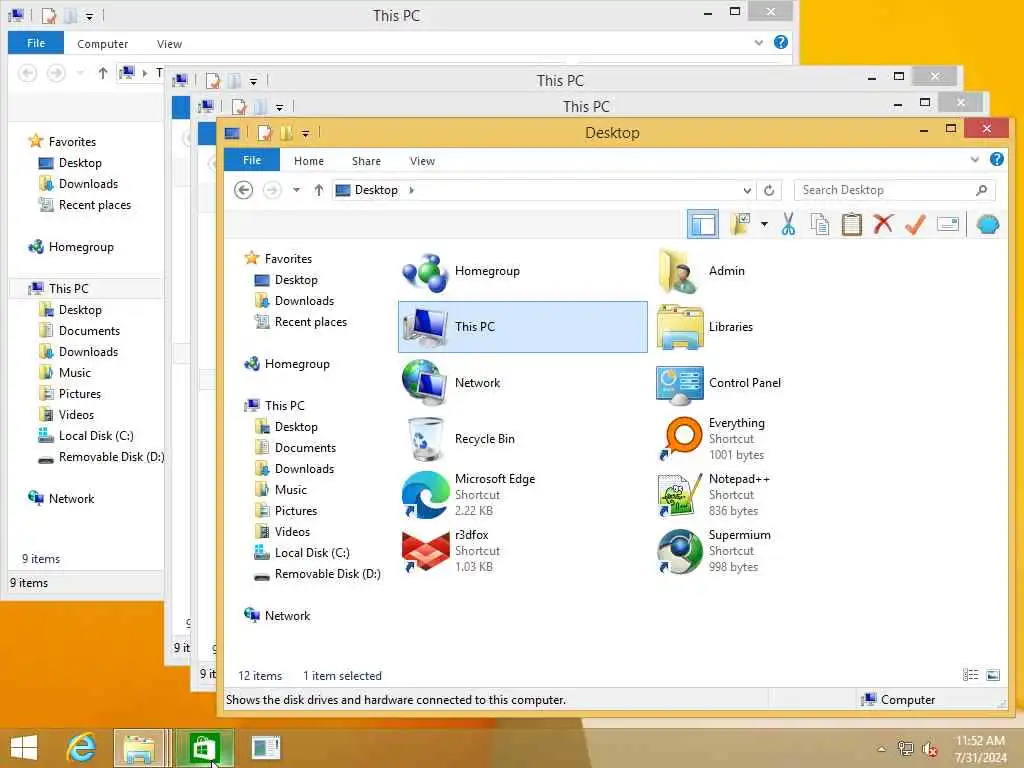Select the Admin folder
1024x768 pixels.
777,271
